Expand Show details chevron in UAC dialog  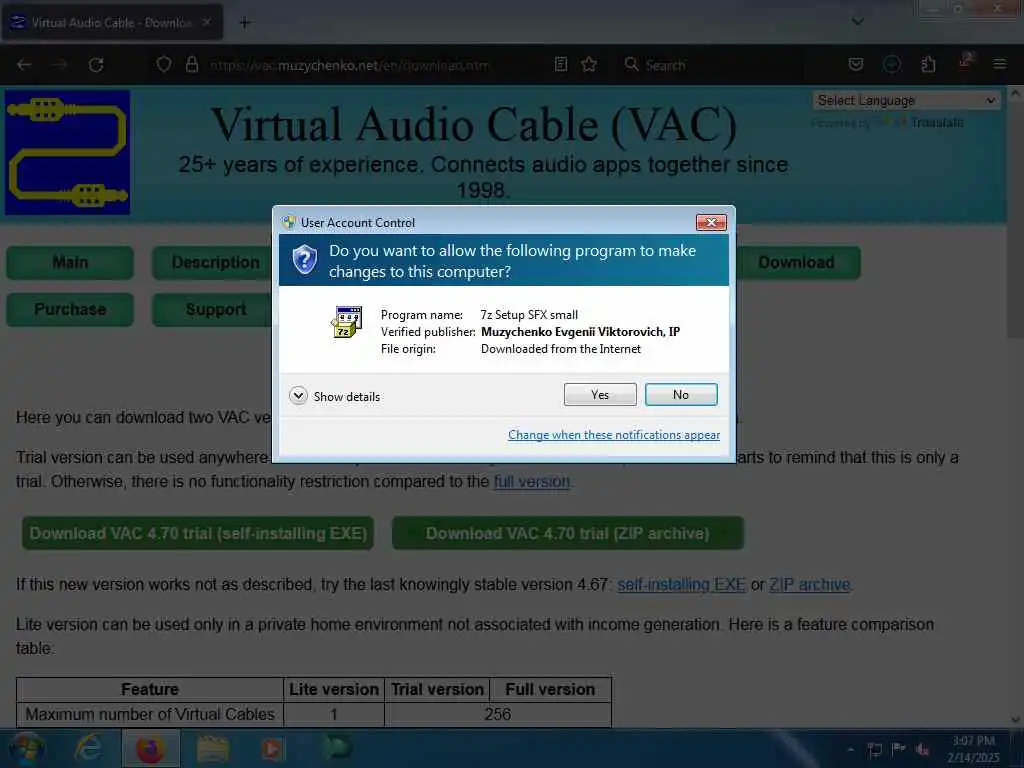click(298, 396)
